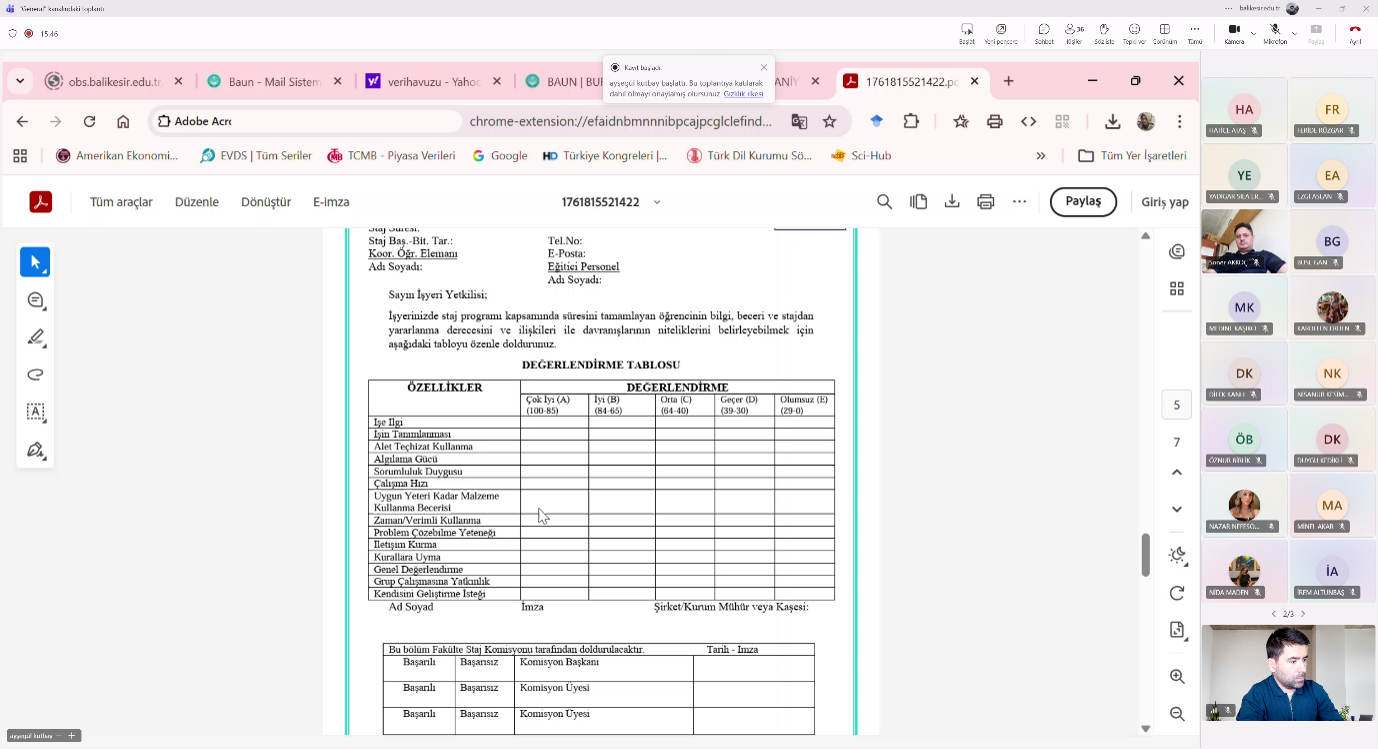Image resolution: width=1378 pixels, height=749 pixels.
Task: Open the Dönüştür menu
Action: click(266, 202)
